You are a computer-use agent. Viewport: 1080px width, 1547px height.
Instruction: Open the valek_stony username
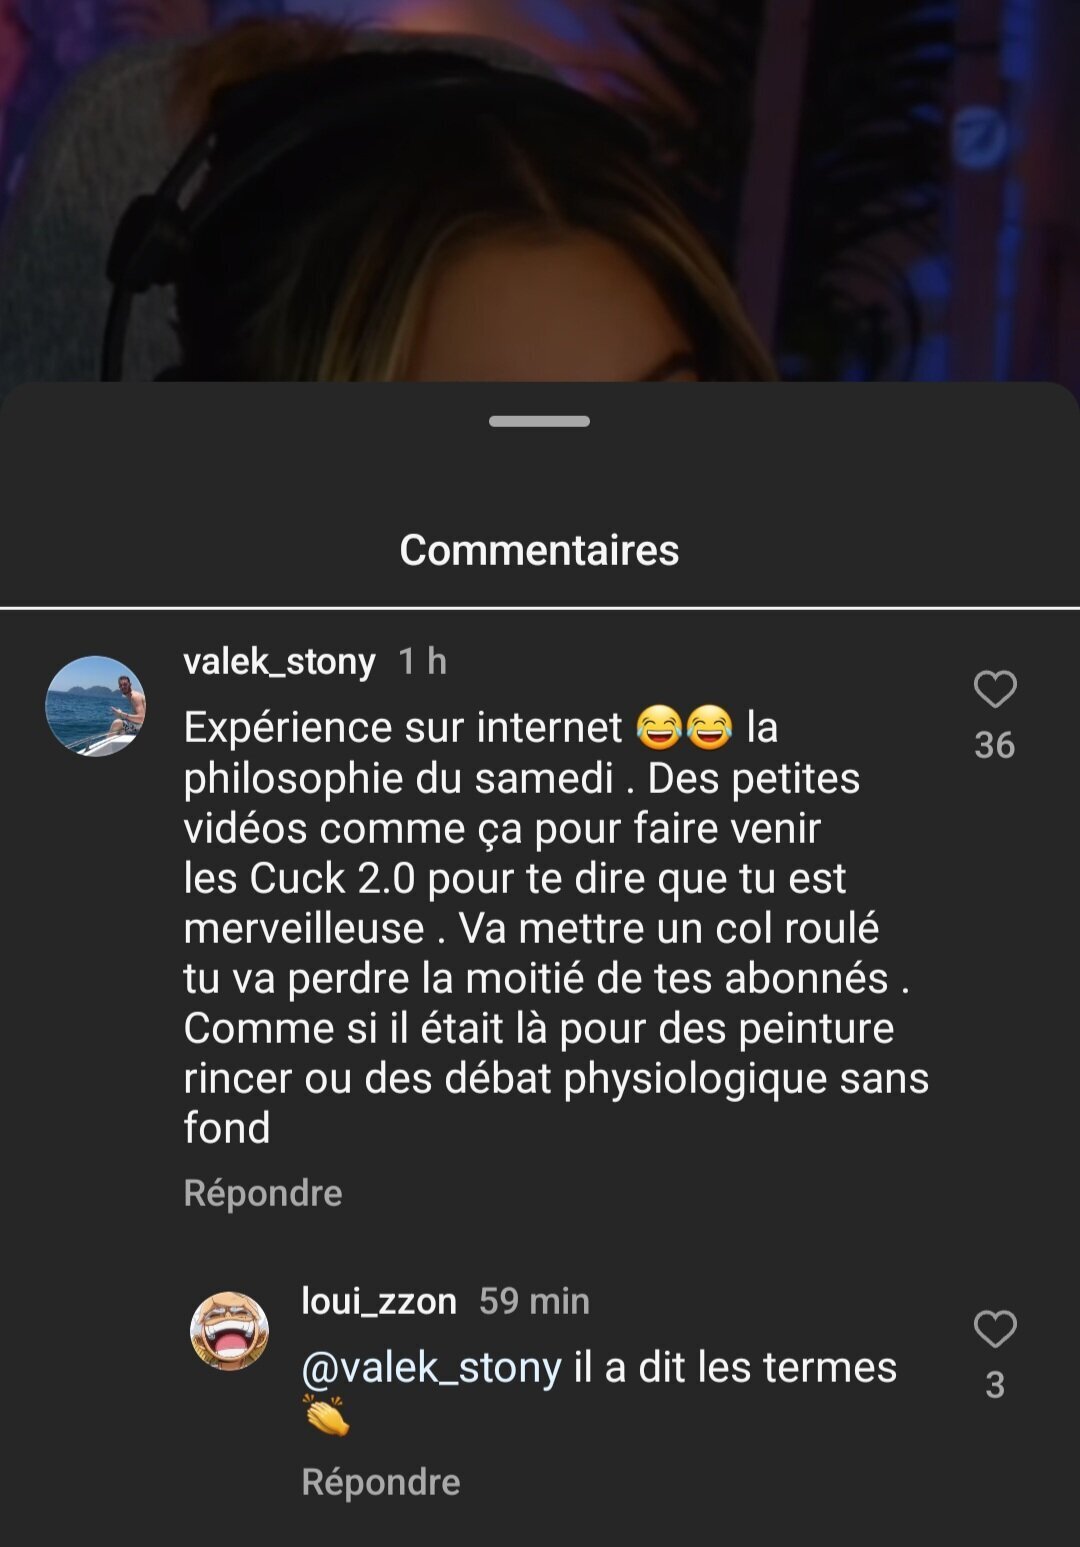click(280, 661)
